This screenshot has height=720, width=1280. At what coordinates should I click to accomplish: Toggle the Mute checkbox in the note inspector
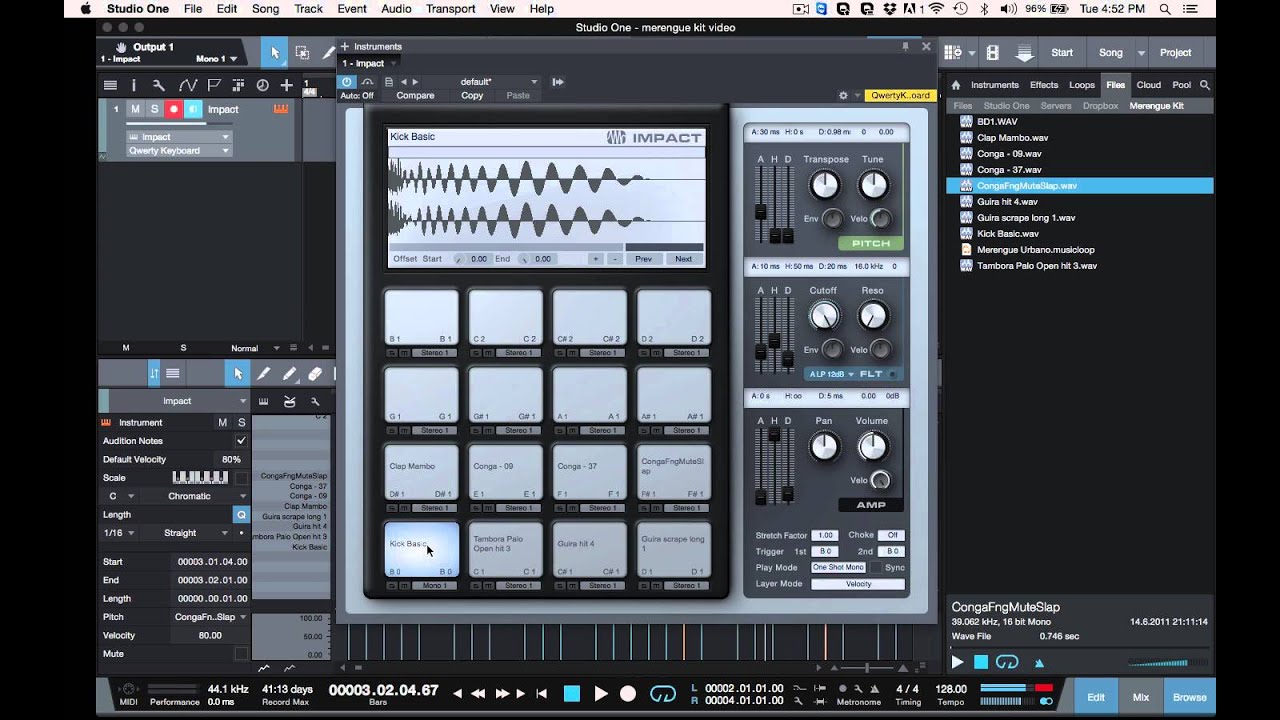click(x=241, y=653)
